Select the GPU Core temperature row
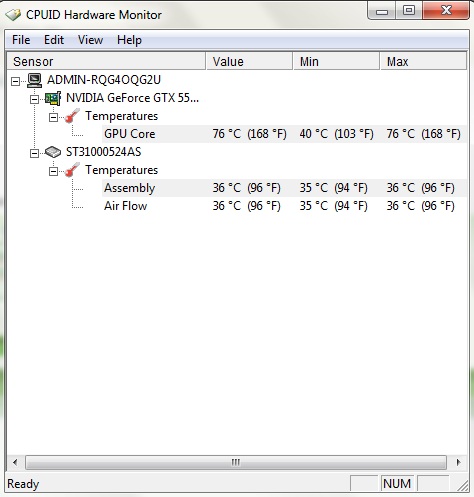The width and height of the screenshot is (474, 497). pos(284,134)
